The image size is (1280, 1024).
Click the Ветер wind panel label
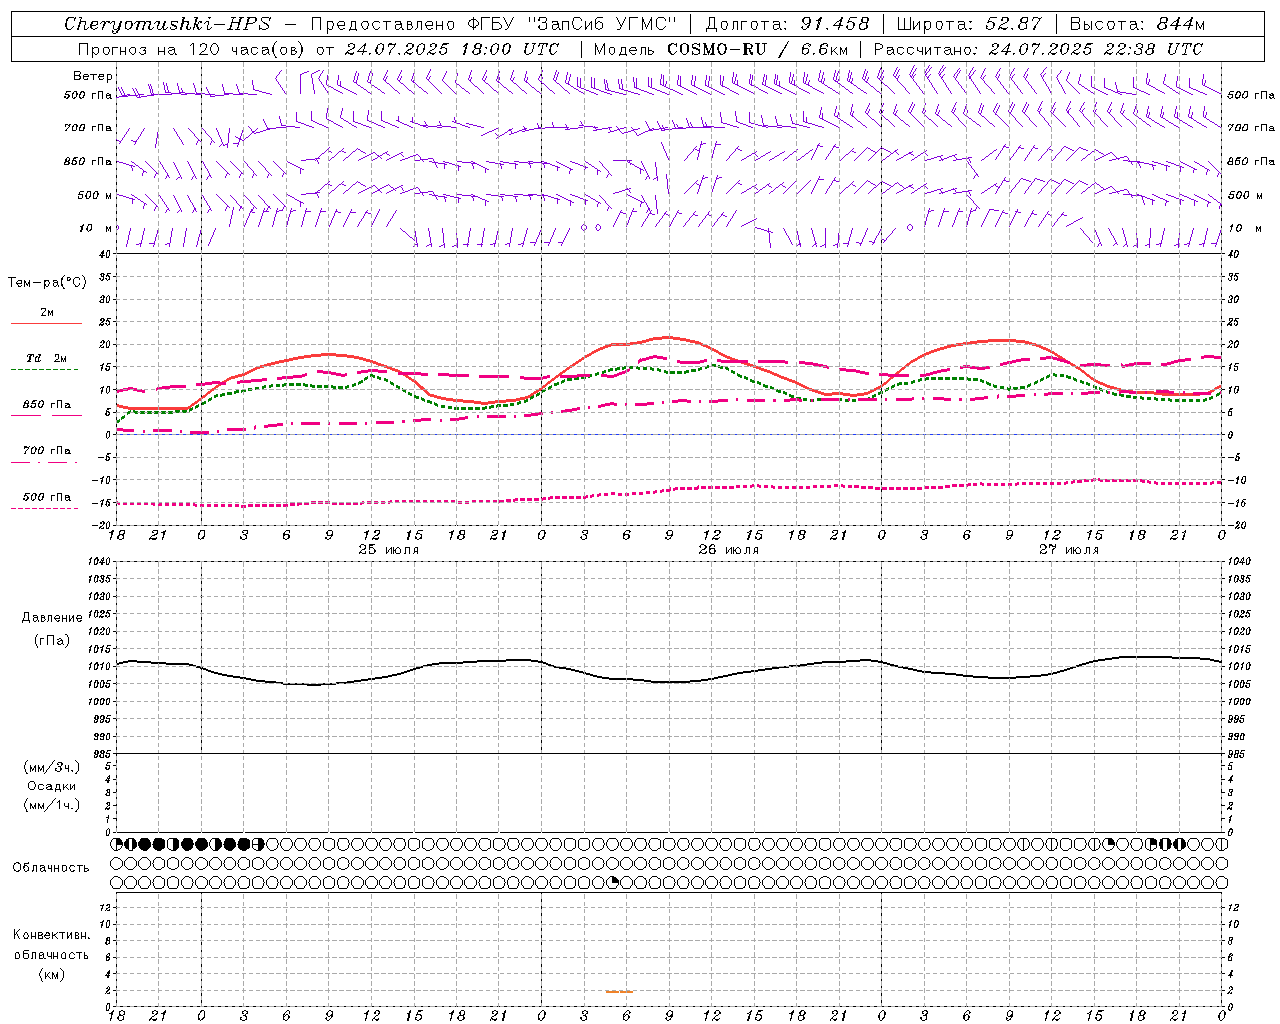(x=93, y=76)
